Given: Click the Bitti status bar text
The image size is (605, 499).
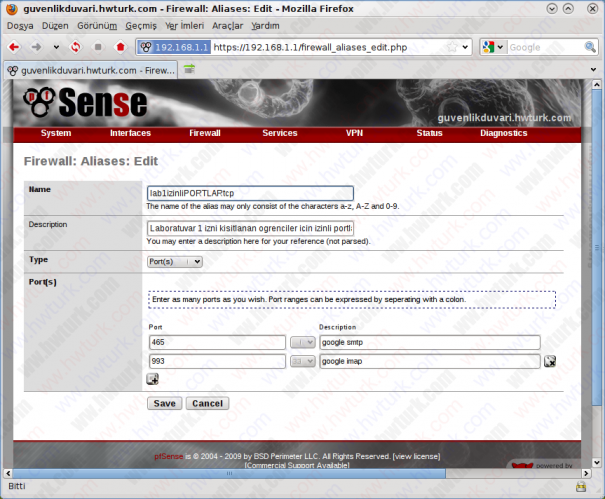Looking at the screenshot, I should (17, 486).
